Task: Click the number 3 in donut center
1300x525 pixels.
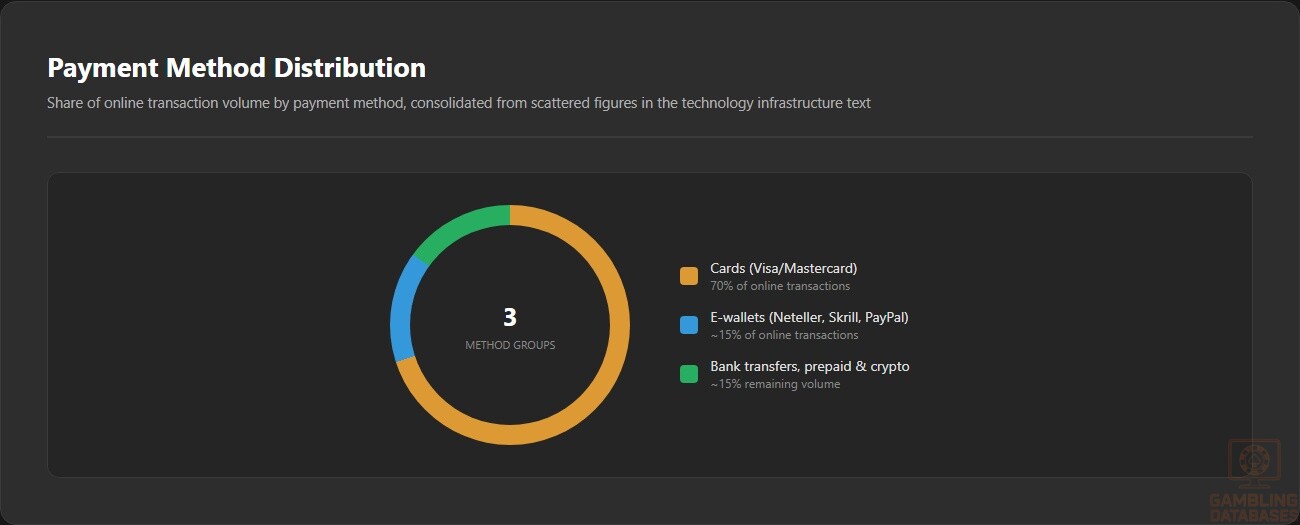Action: [510, 317]
